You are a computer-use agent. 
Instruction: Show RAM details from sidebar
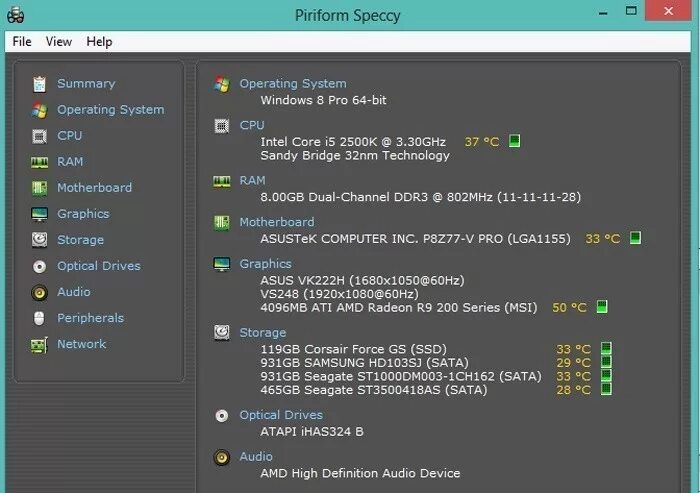coord(70,161)
